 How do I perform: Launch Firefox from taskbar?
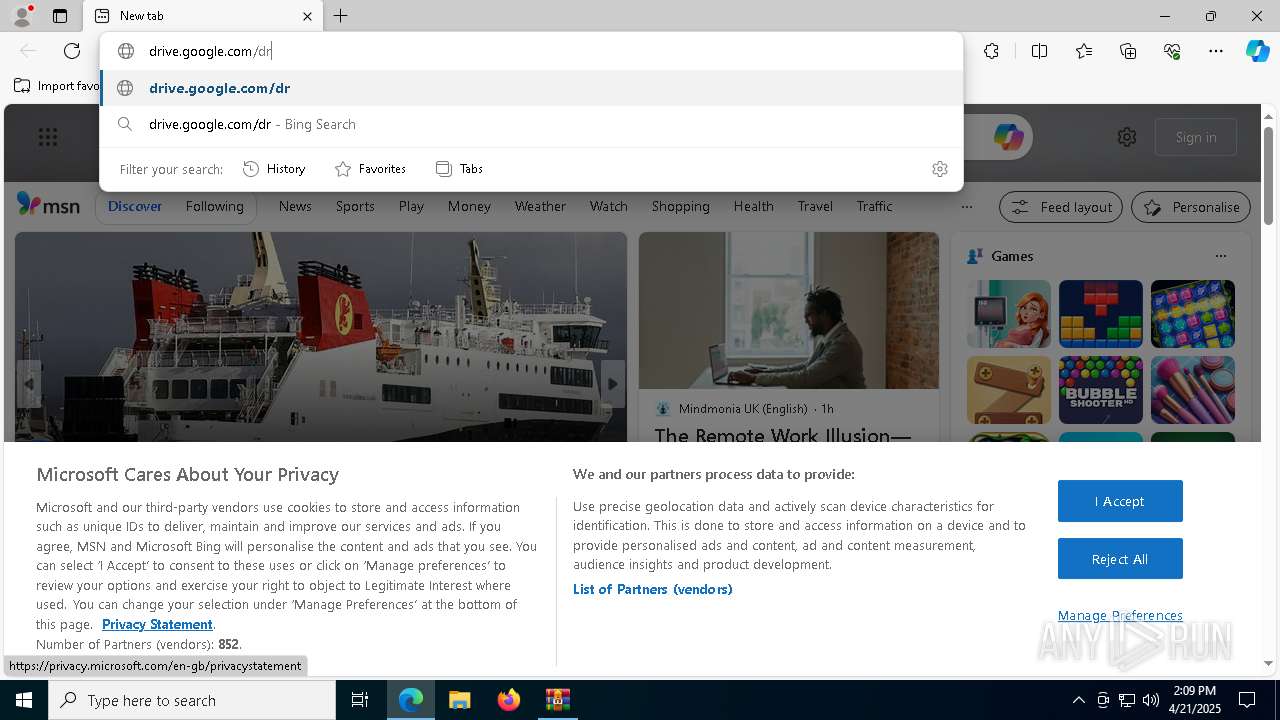pyautogui.click(x=509, y=700)
